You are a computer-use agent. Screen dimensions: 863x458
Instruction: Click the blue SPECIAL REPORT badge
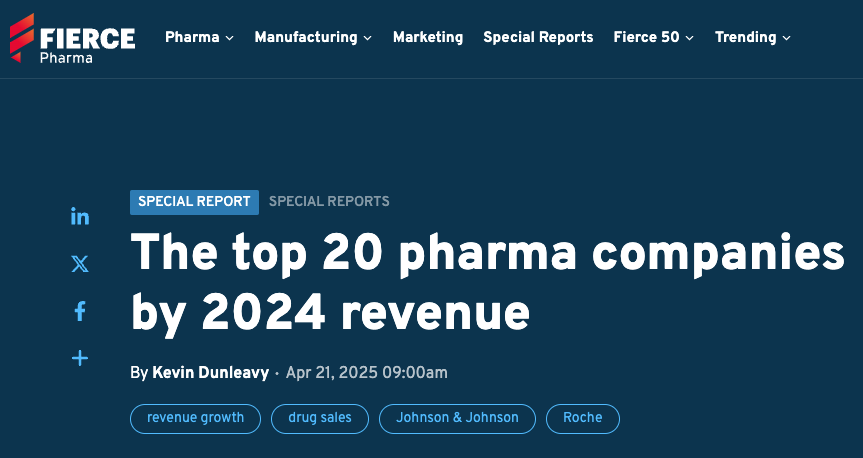[194, 202]
